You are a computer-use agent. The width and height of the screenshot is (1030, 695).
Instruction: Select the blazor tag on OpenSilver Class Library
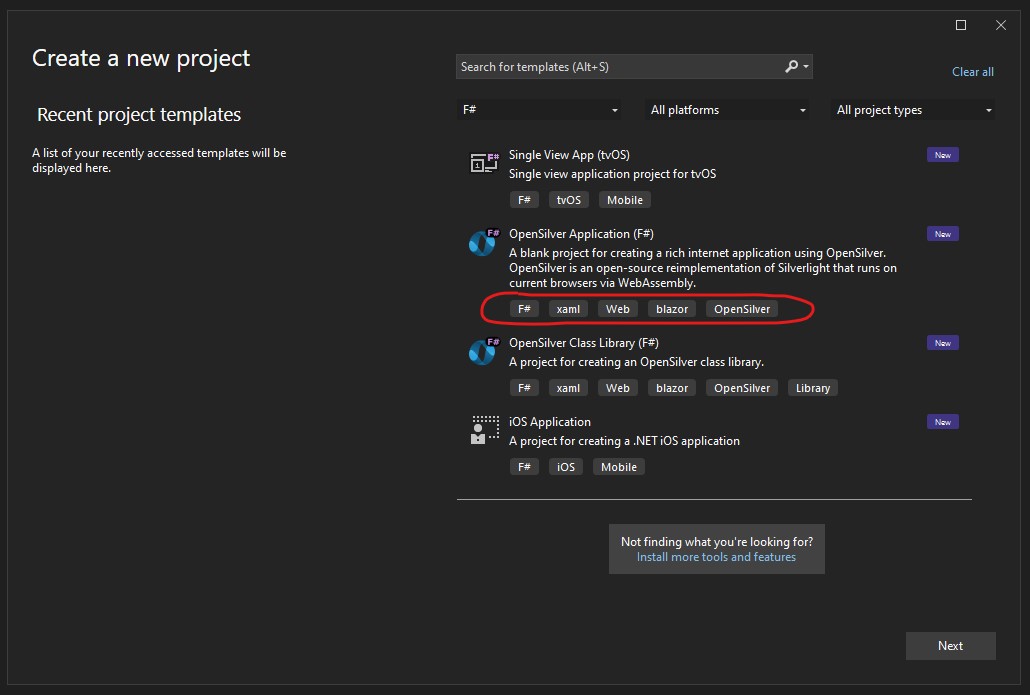coord(671,387)
